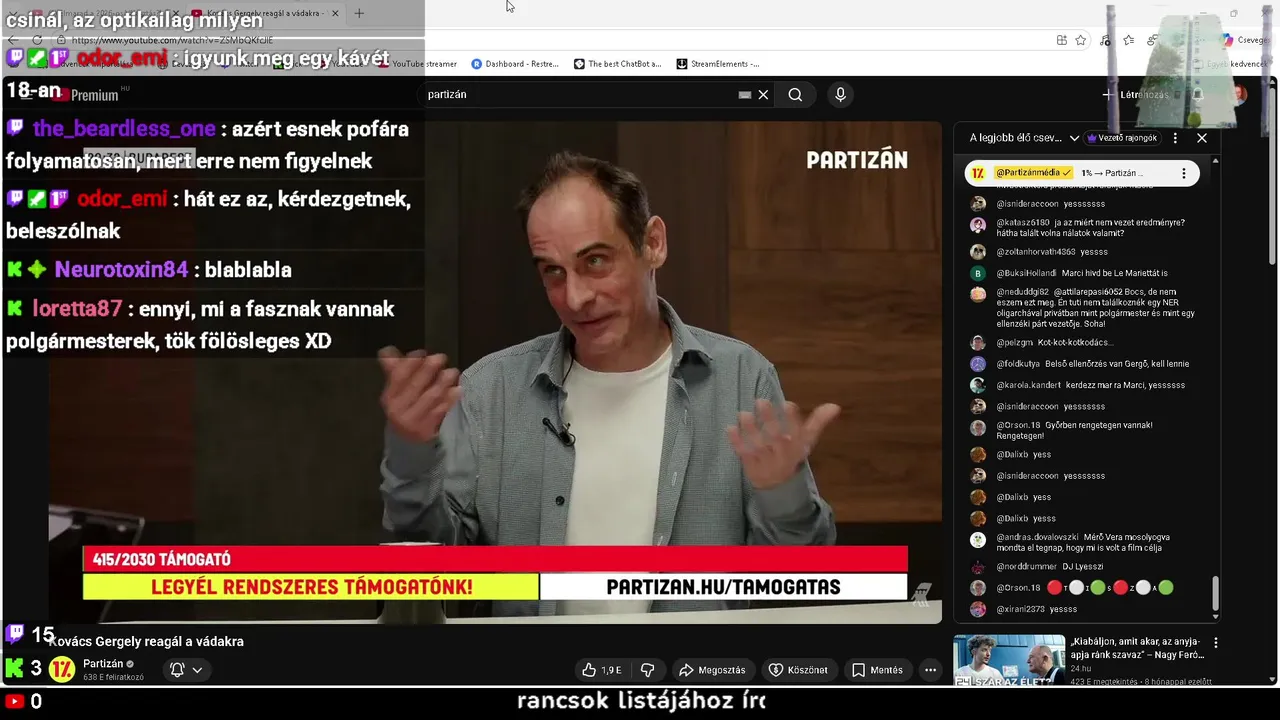Open the Csevegés Copilot button

click(x=1245, y=40)
